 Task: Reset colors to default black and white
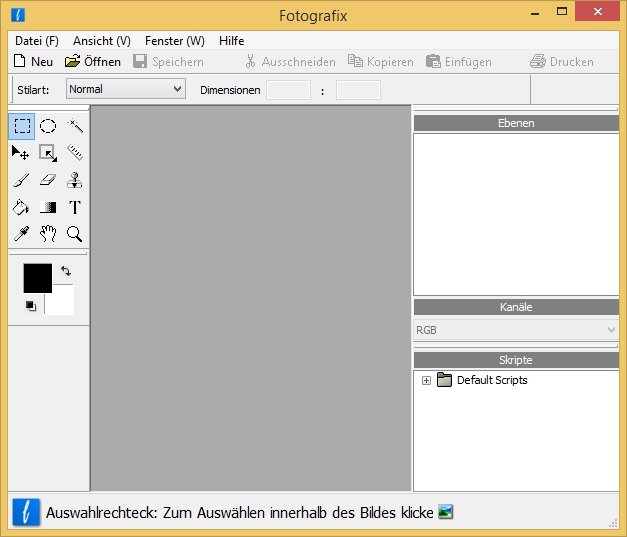[30, 306]
